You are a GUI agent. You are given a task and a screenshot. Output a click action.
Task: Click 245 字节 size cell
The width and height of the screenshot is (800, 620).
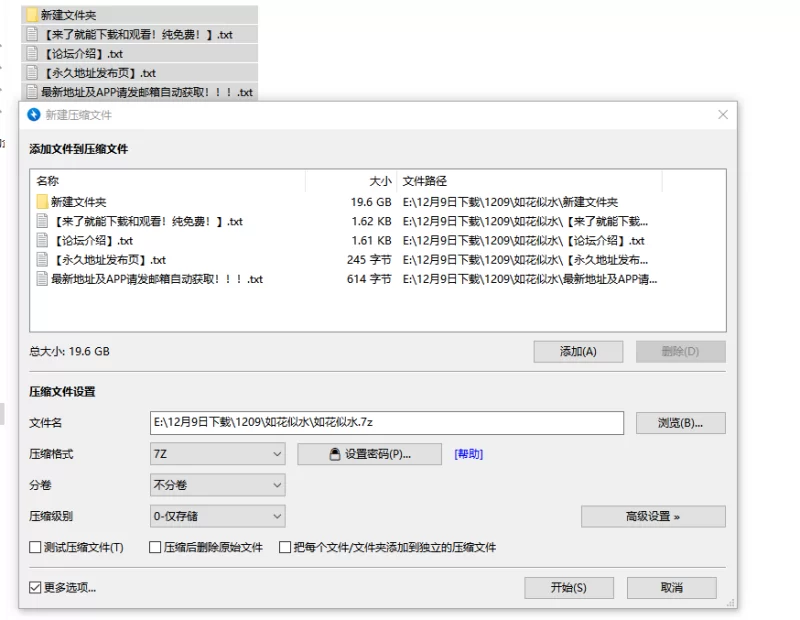[369, 260]
